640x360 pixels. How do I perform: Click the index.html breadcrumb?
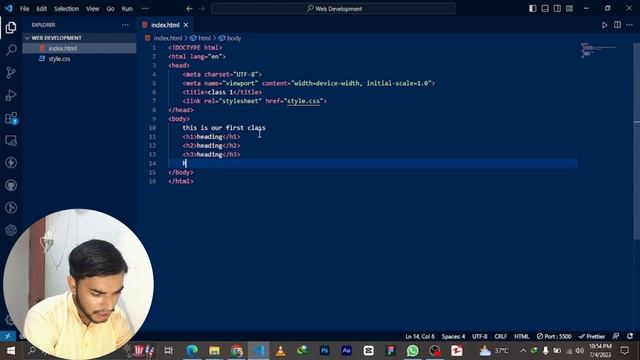168,38
